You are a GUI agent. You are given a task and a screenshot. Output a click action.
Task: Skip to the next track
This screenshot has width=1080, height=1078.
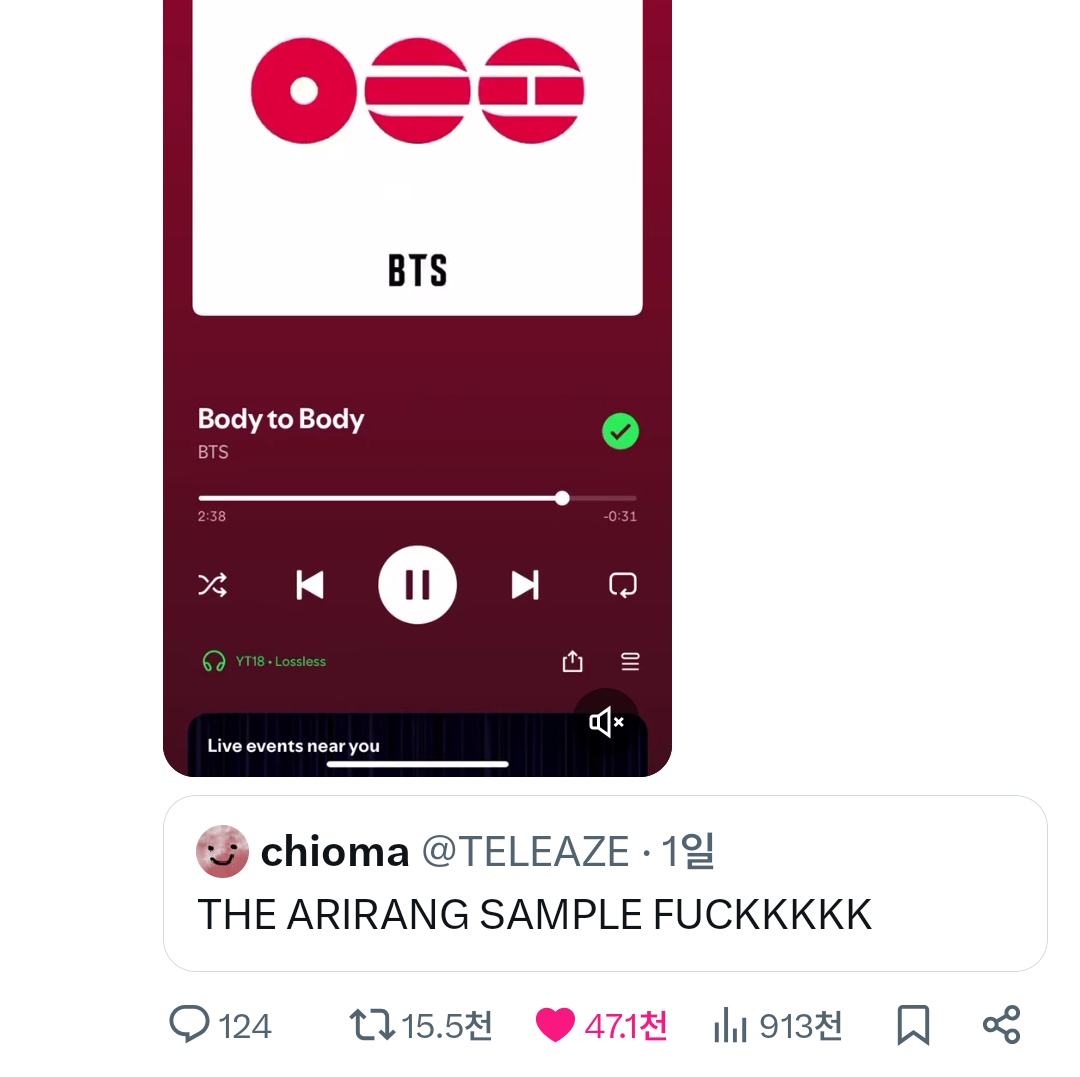coord(525,585)
